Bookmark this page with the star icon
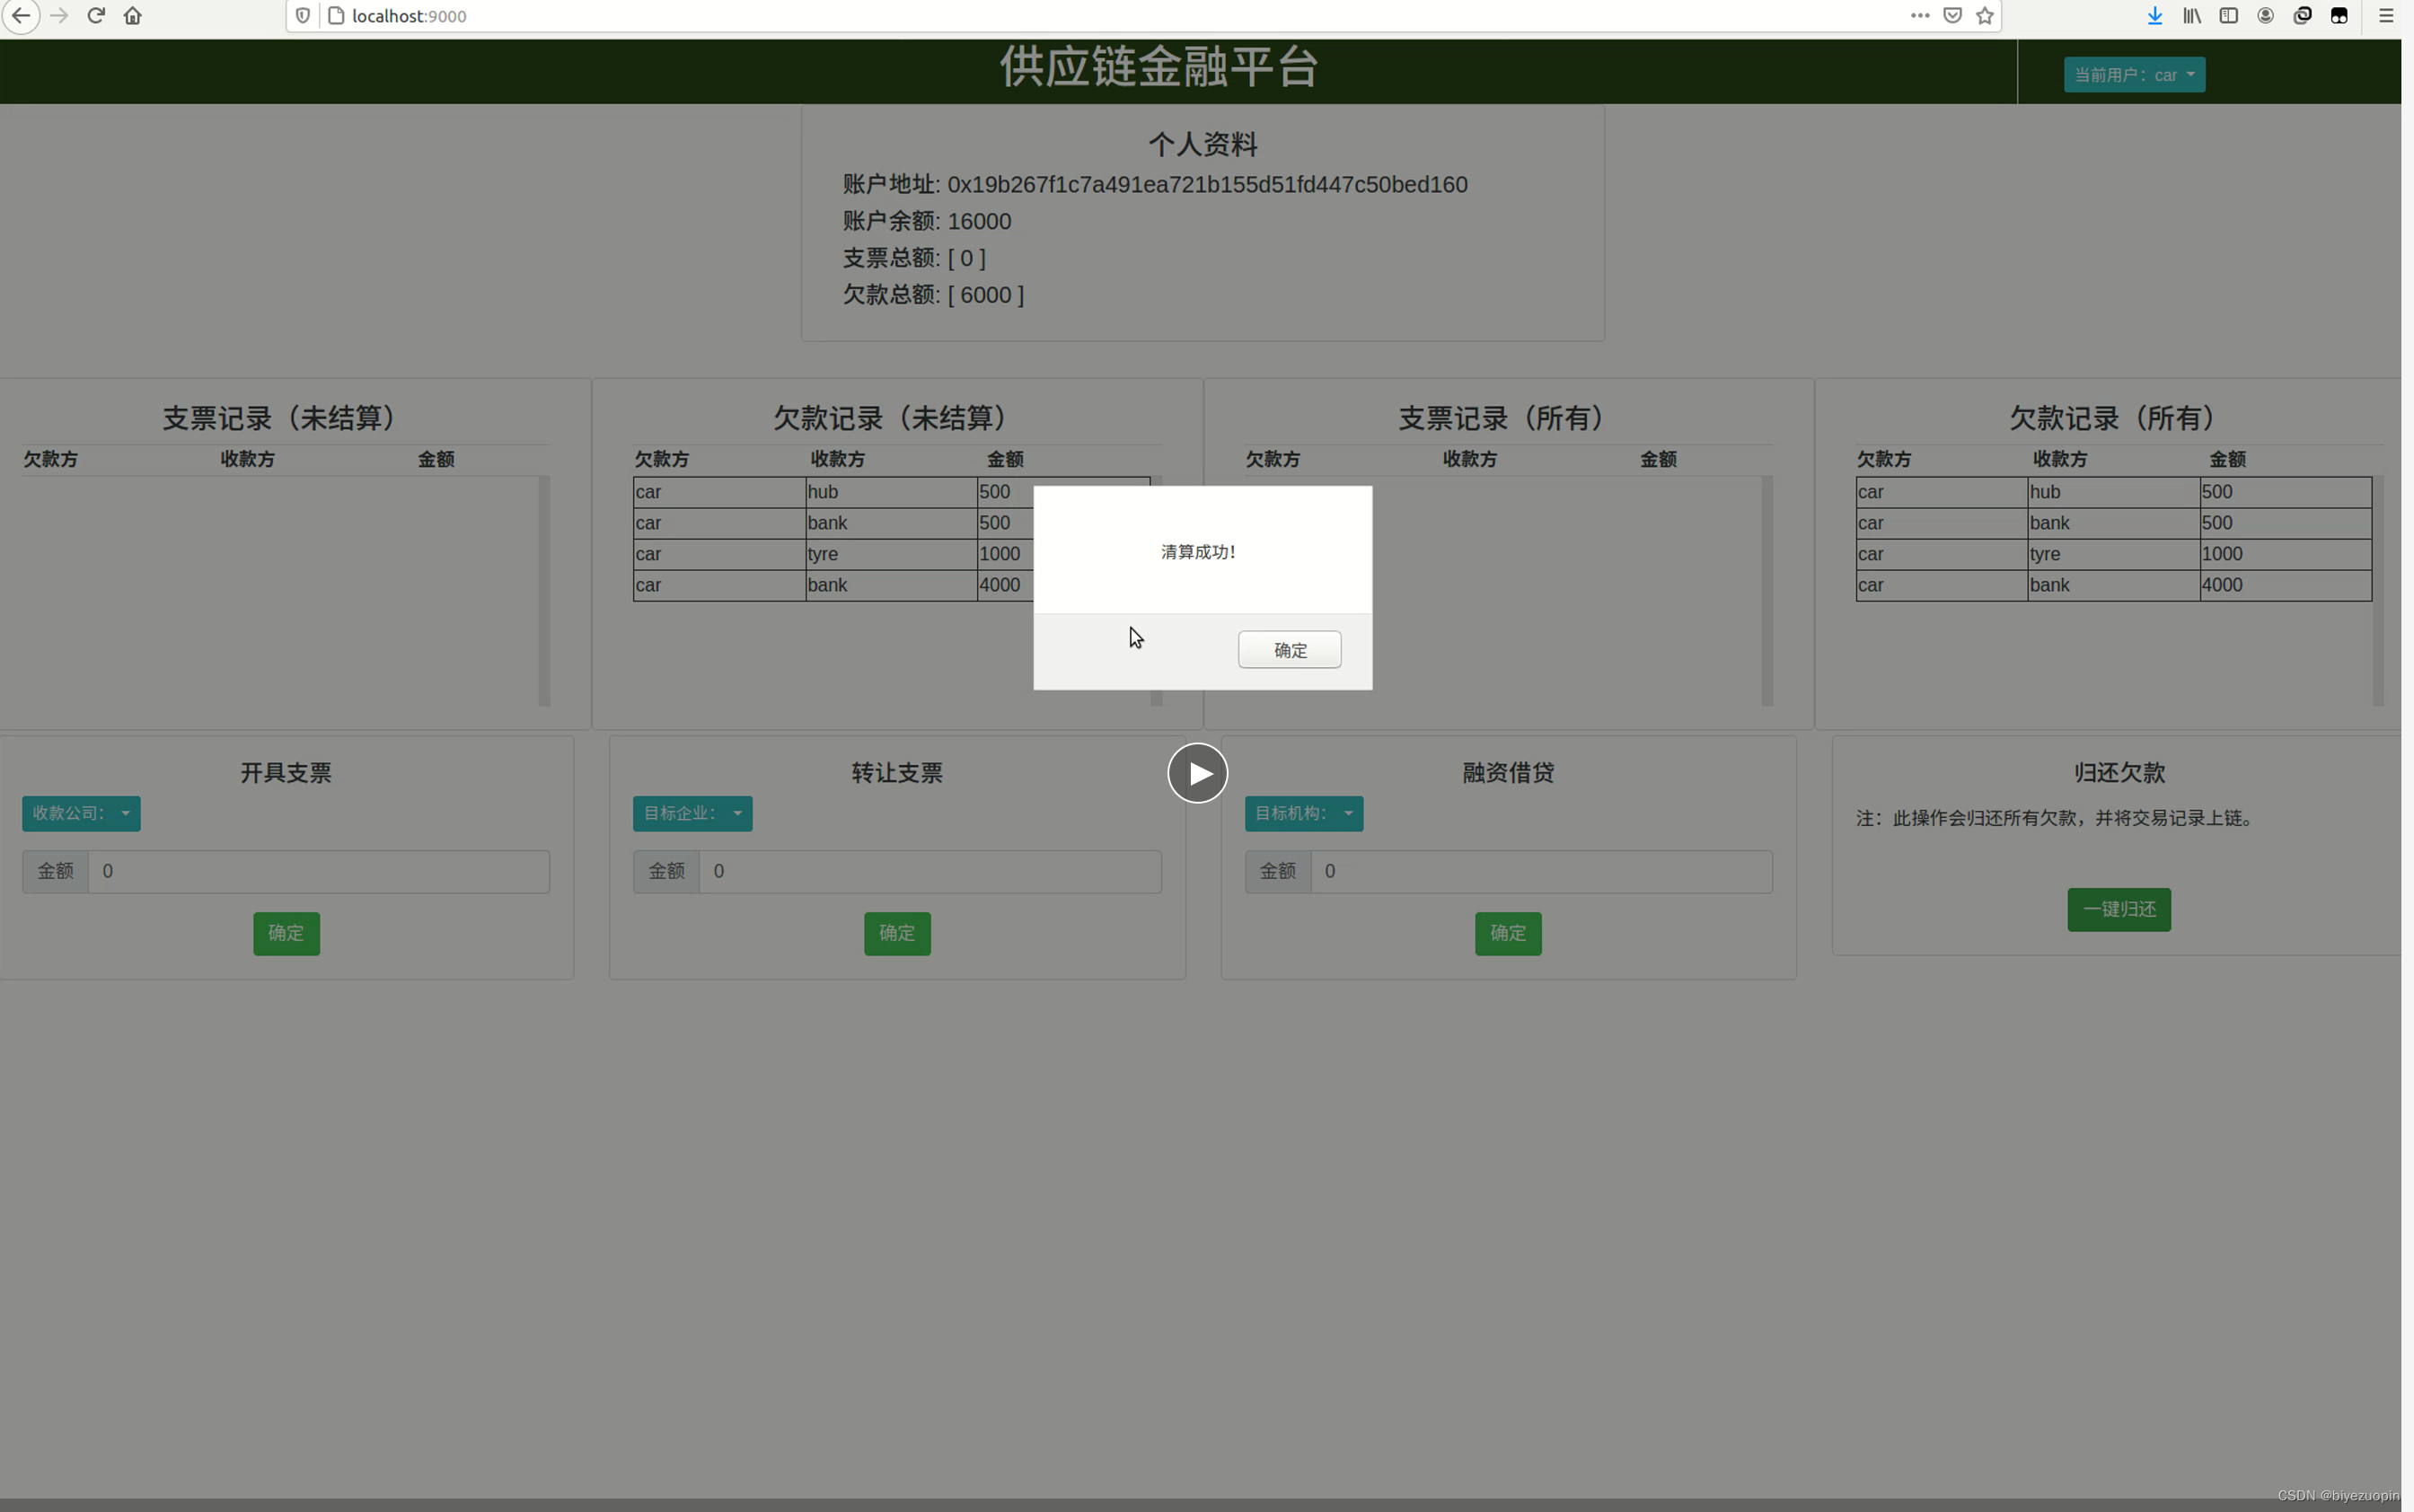This screenshot has height=1512, width=2414. (x=1986, y=16)
